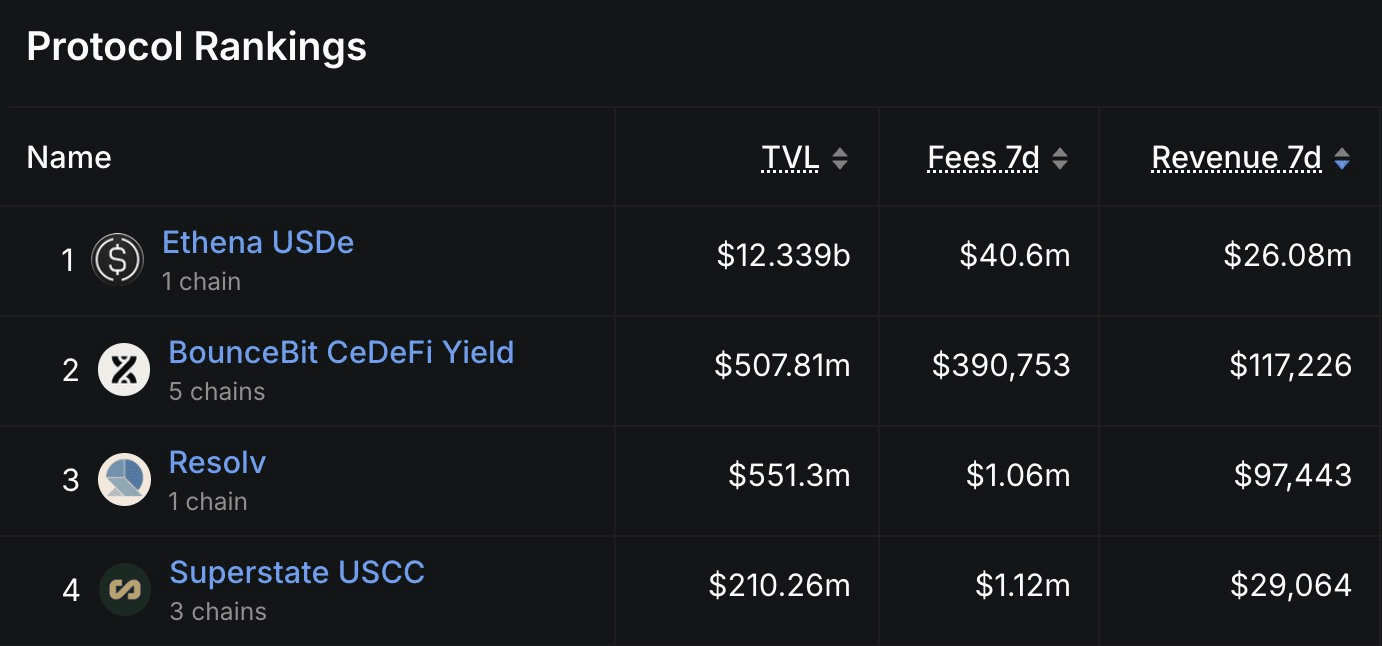
Task: Click the Resolv protocol logo icon
Action: coord(124,480)
